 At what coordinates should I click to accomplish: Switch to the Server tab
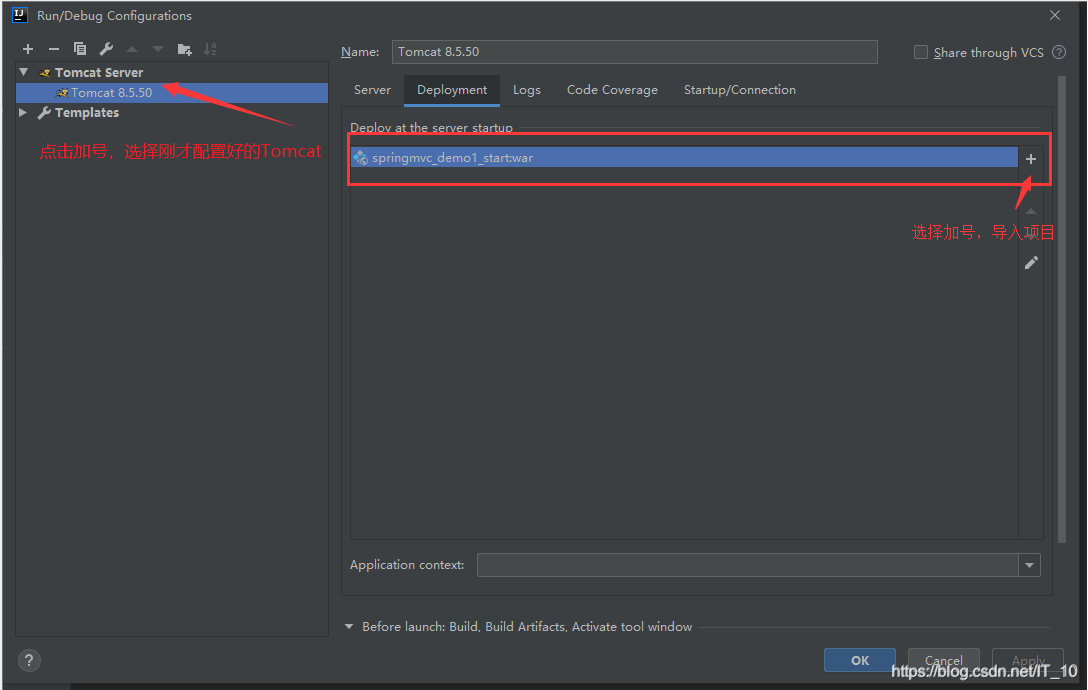coord(373,90)
